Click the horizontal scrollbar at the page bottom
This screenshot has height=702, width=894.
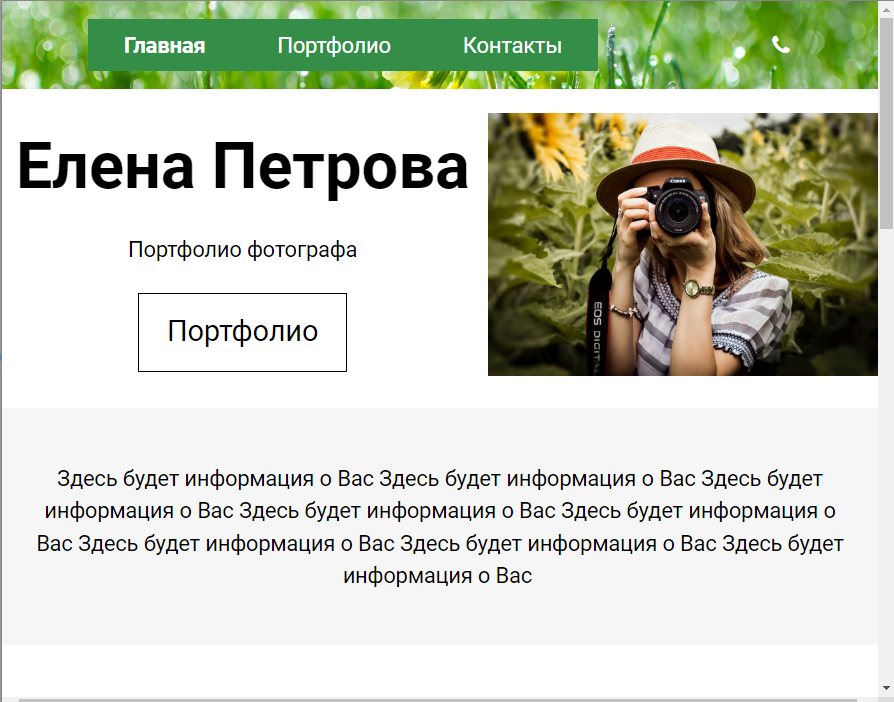pyautogui.click(x=438, y=699)
